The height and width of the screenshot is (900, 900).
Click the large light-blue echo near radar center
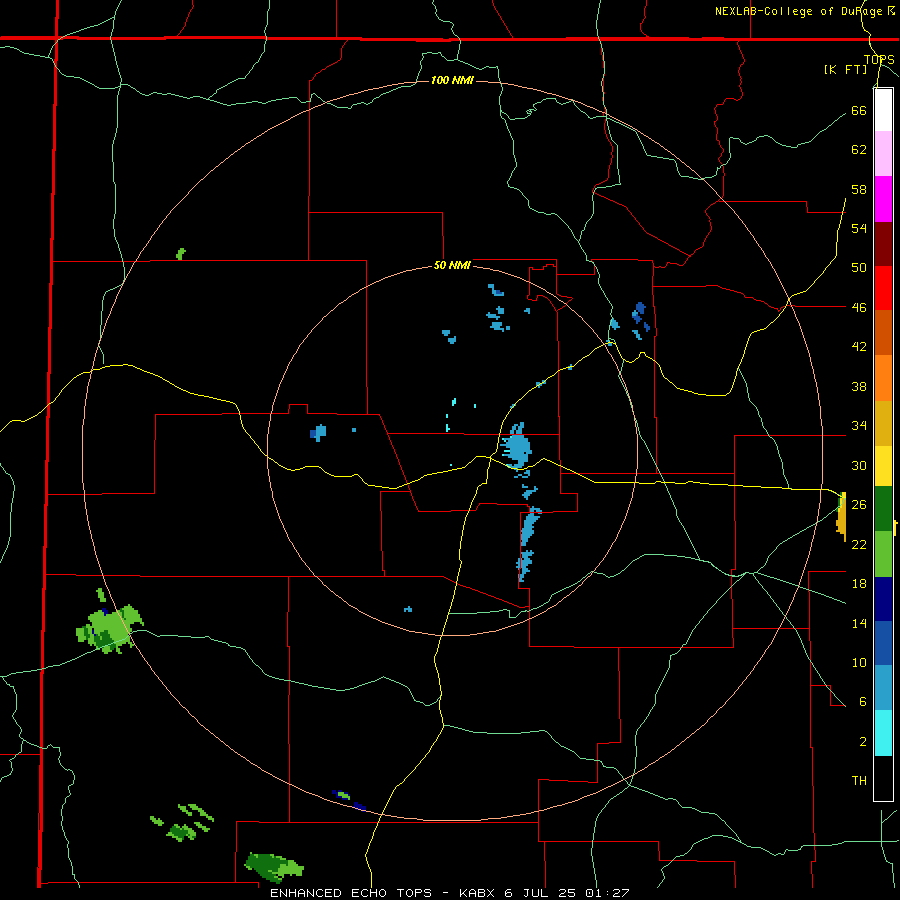pos(516,448)
